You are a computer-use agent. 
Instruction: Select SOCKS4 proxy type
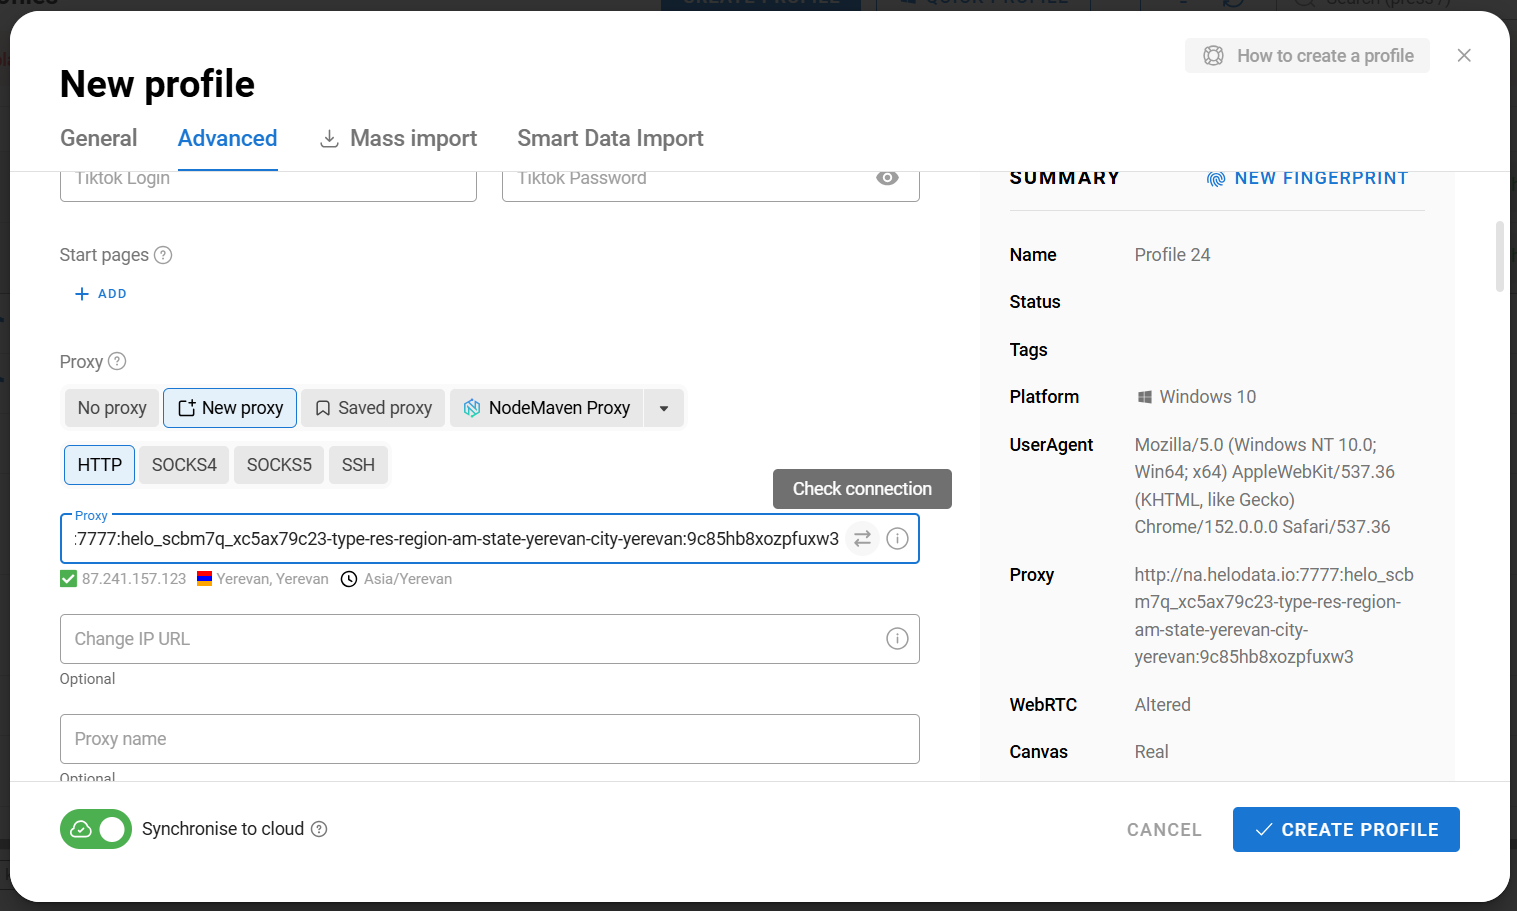184,465
